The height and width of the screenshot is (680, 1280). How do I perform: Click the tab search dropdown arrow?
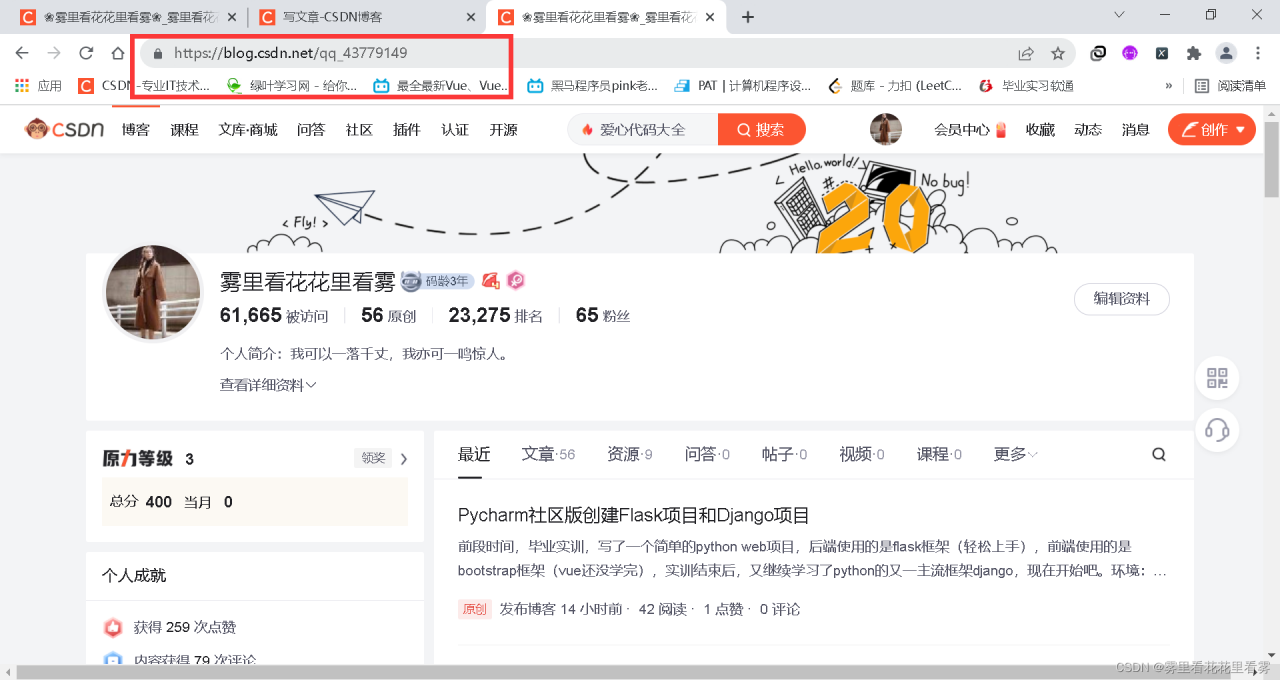tap(1121, 16)
